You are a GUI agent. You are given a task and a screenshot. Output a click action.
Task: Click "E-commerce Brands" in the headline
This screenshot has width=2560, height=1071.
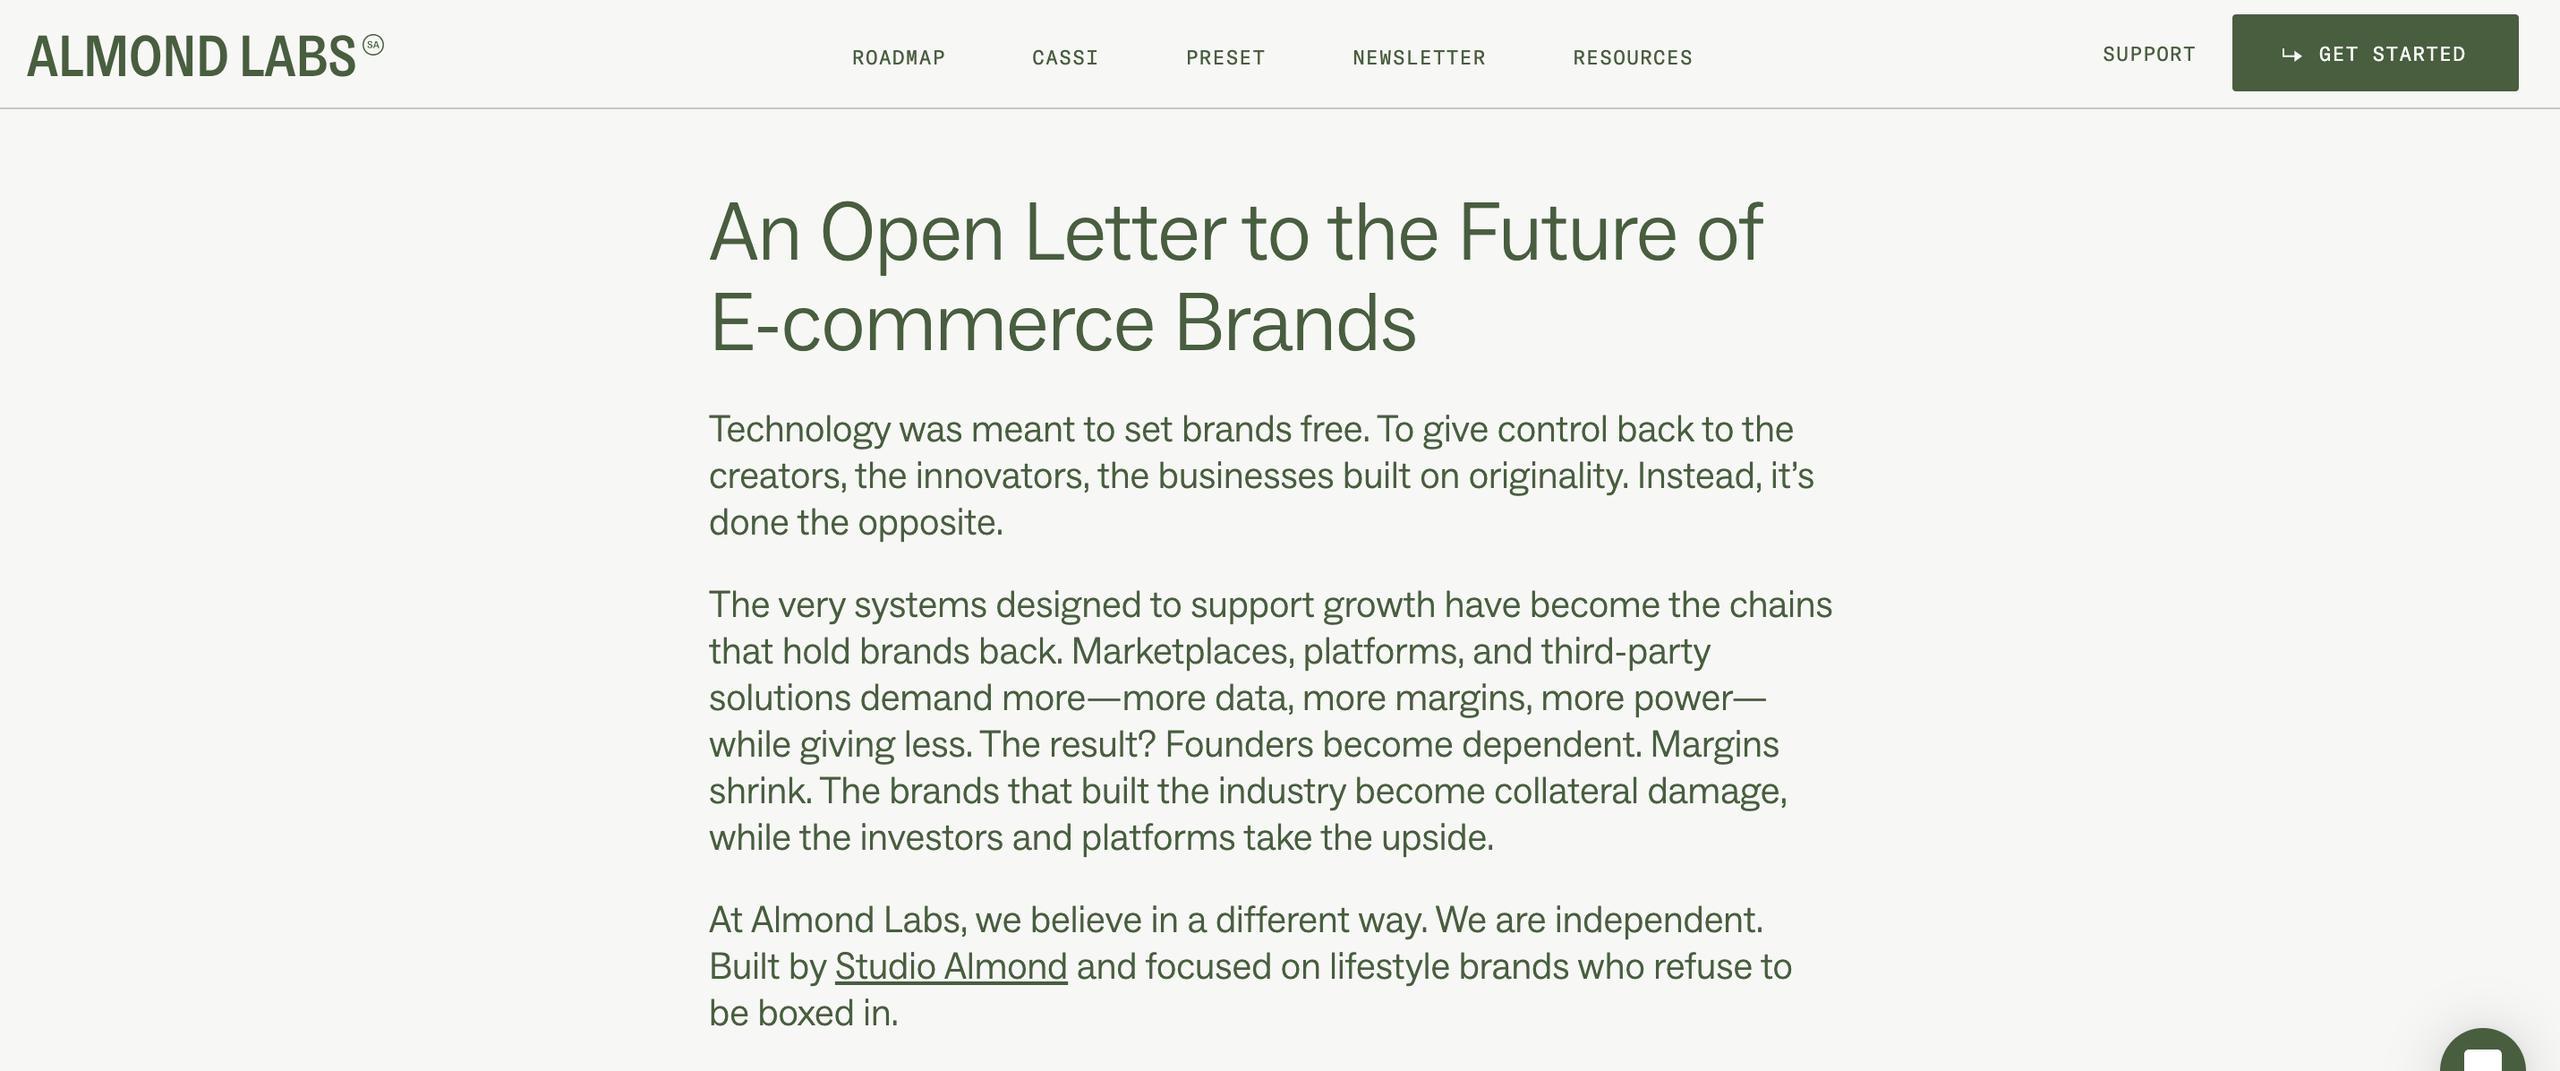[1062, 324]
